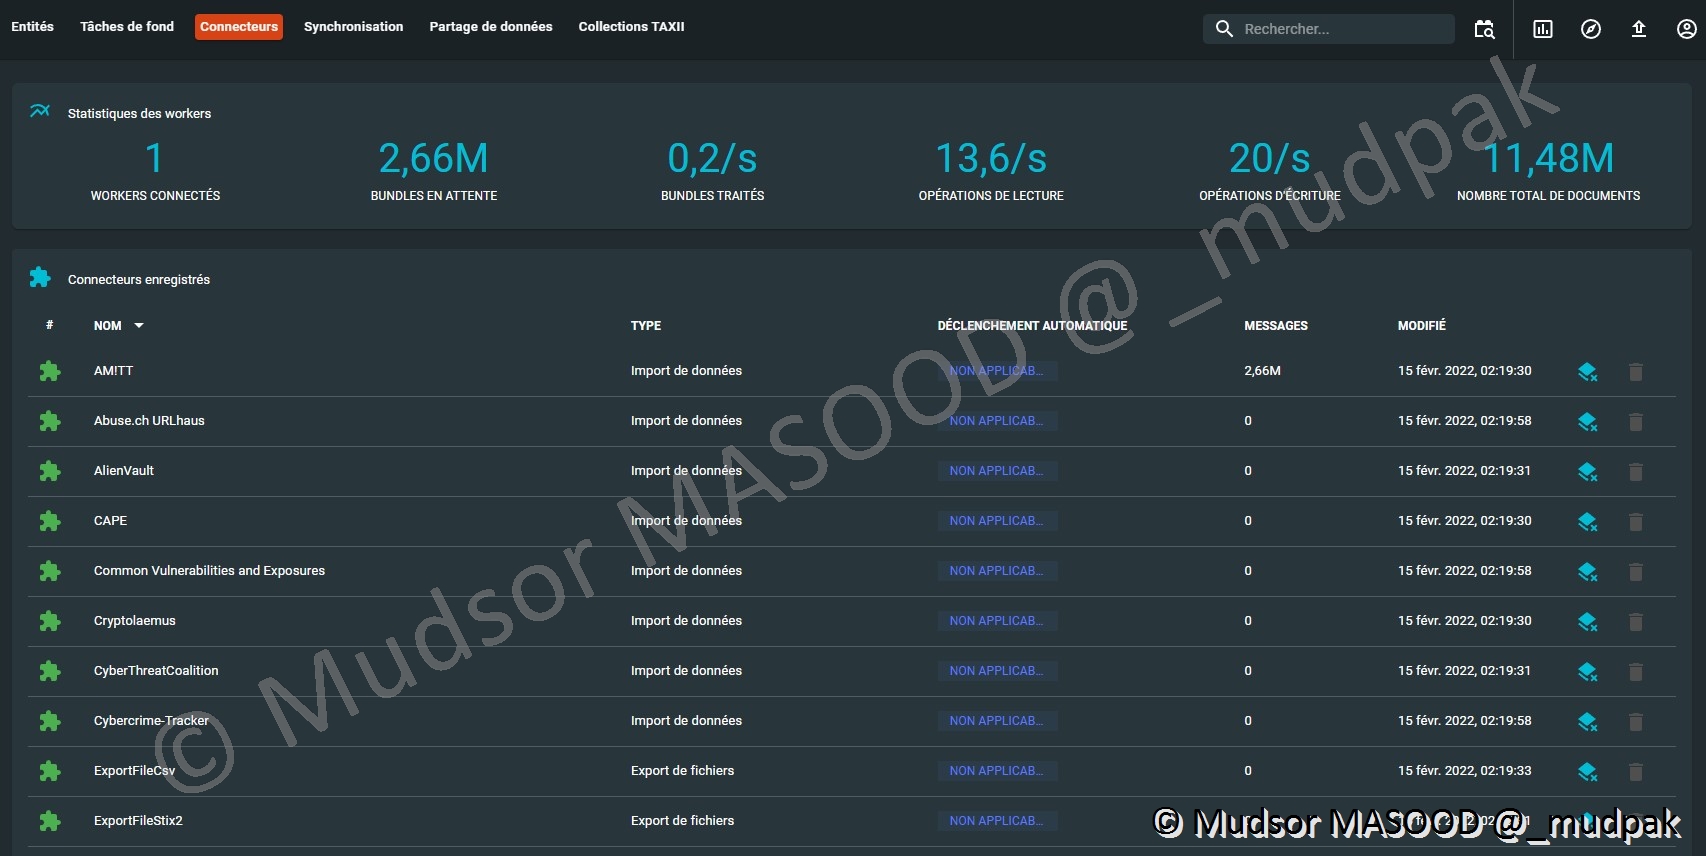Open Partage de données tab
Screen dimensions: 1706x856
point(490,27)
